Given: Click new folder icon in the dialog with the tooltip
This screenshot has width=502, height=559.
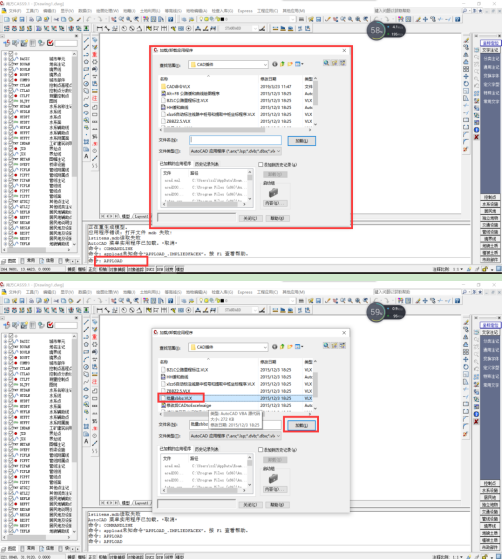Looking at the screenshot, I should [x=290, y=347].
